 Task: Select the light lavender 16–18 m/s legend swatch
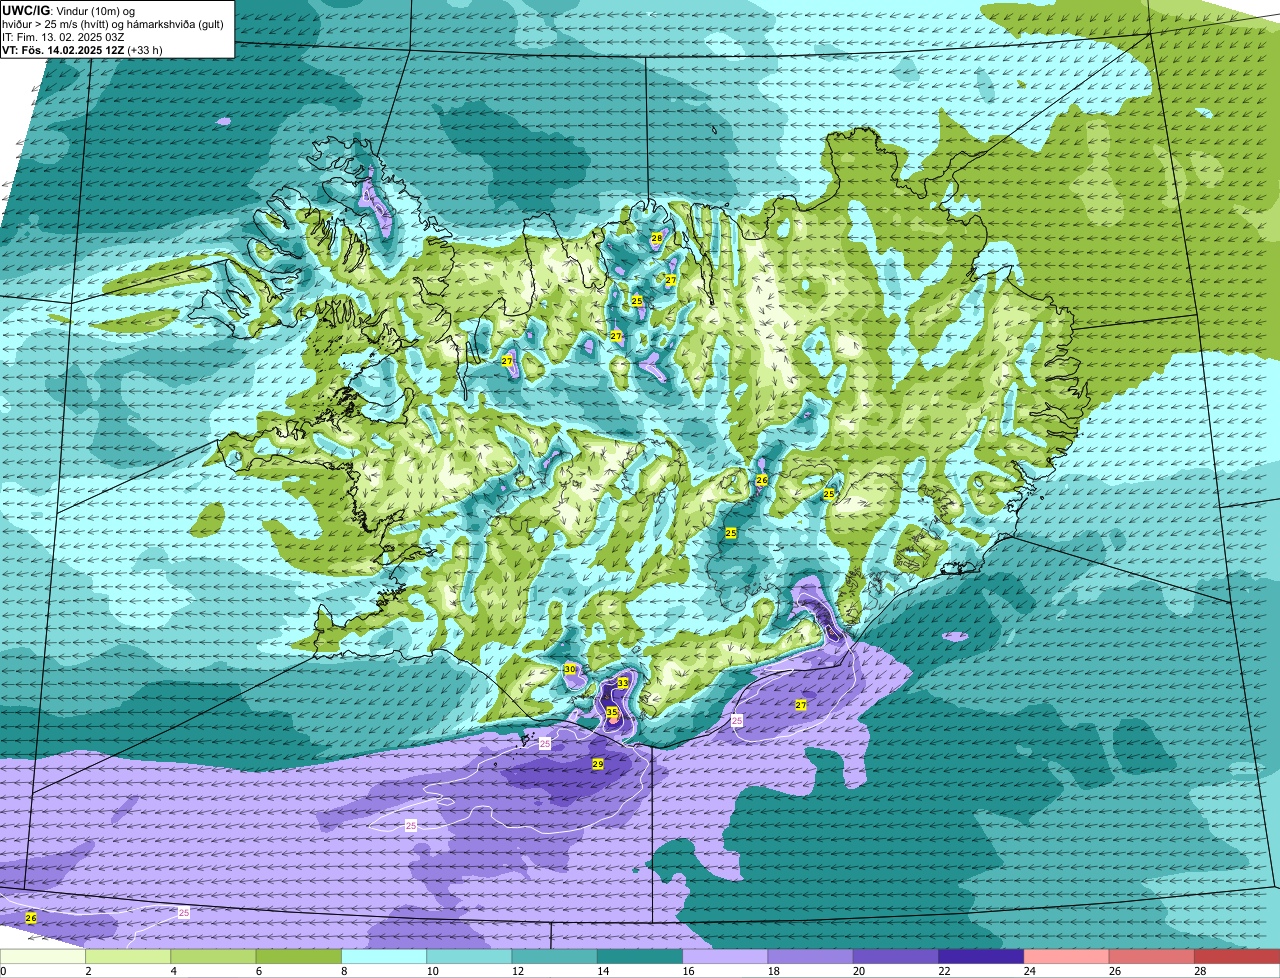coord(725,956)
